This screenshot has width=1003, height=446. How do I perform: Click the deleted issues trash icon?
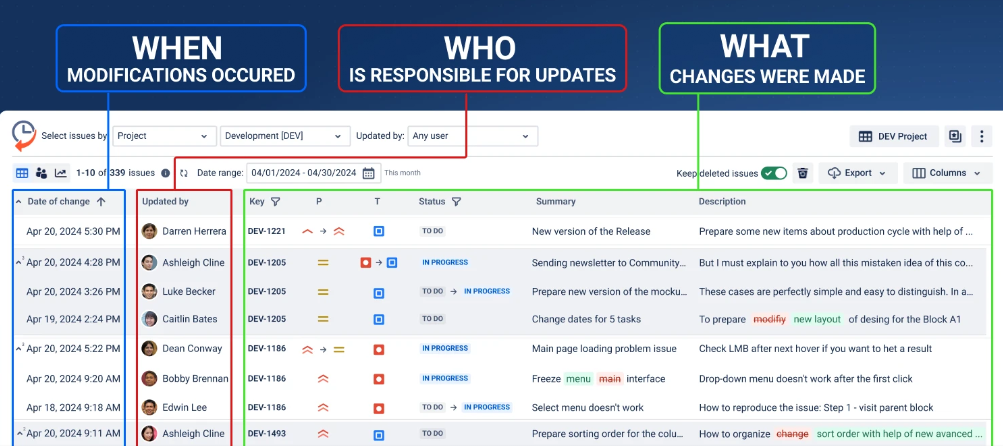pos(802,173)
